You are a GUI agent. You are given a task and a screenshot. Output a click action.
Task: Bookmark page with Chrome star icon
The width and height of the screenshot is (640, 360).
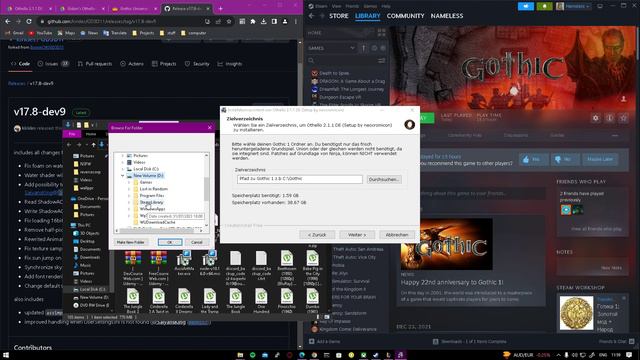coord(229,21)
